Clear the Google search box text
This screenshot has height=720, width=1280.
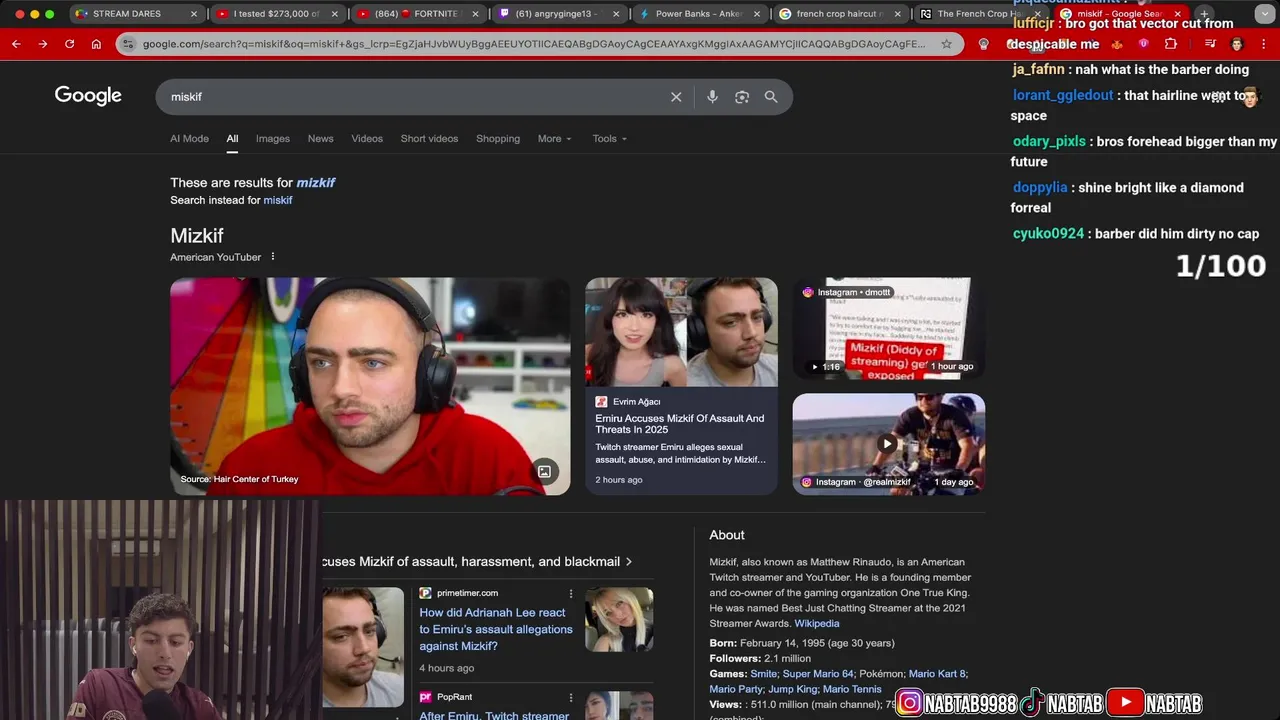pyautogui.click(x=676, y=97)
